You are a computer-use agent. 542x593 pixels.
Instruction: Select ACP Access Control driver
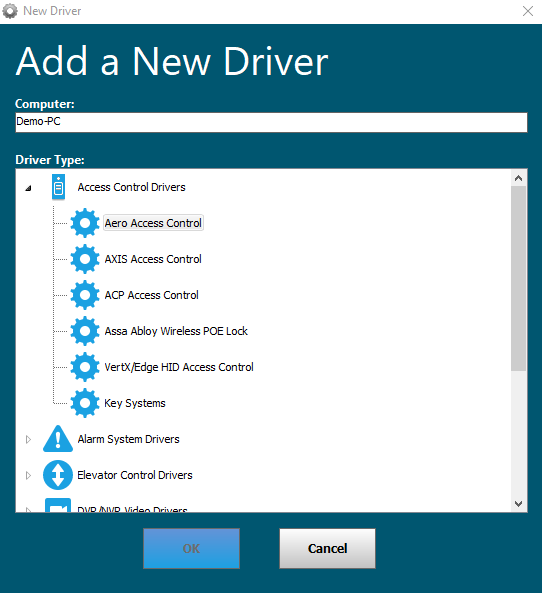(151, 295)
